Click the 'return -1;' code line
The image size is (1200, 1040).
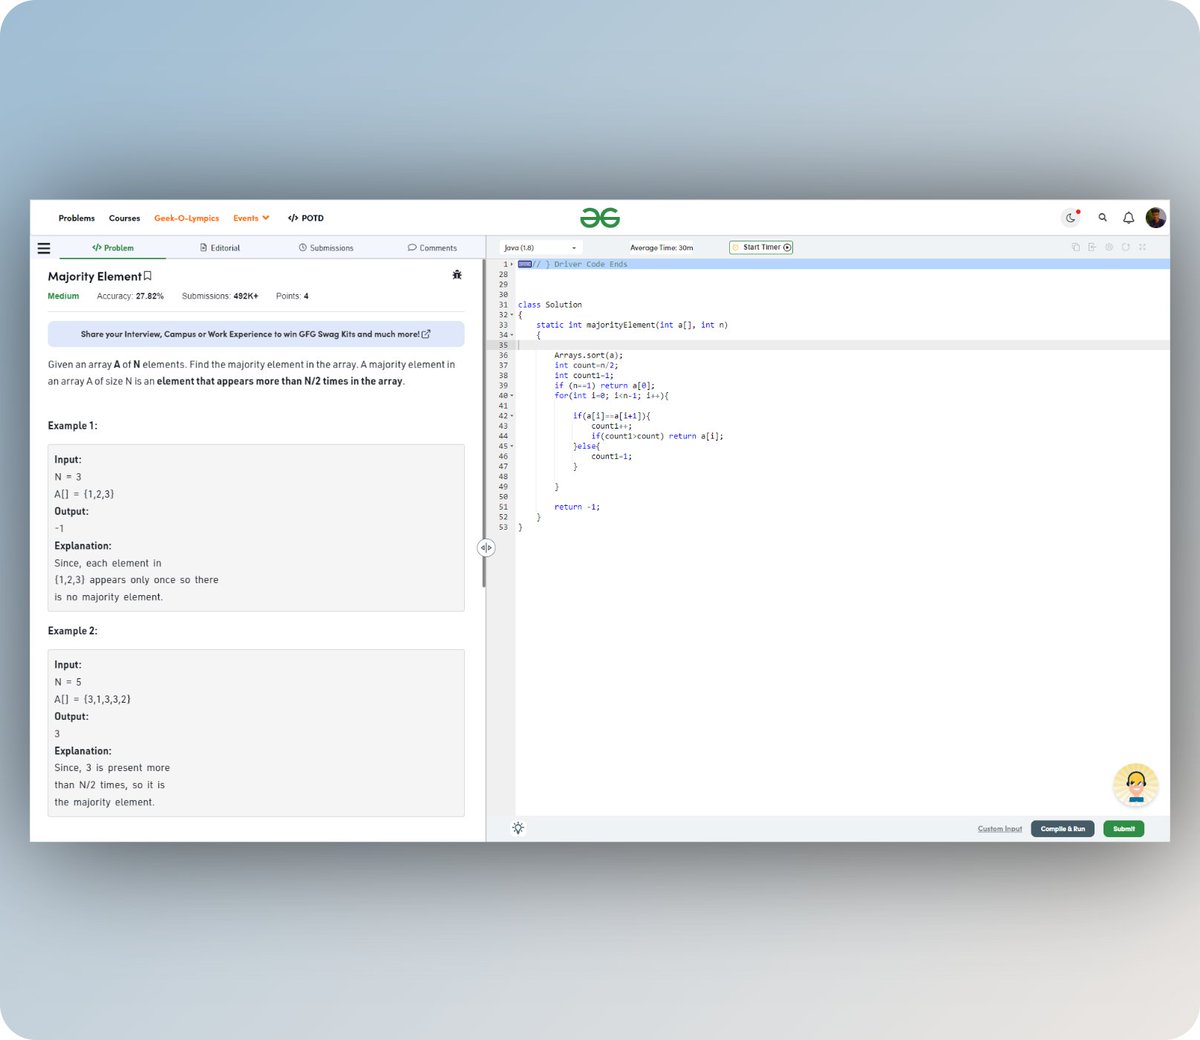577,507
